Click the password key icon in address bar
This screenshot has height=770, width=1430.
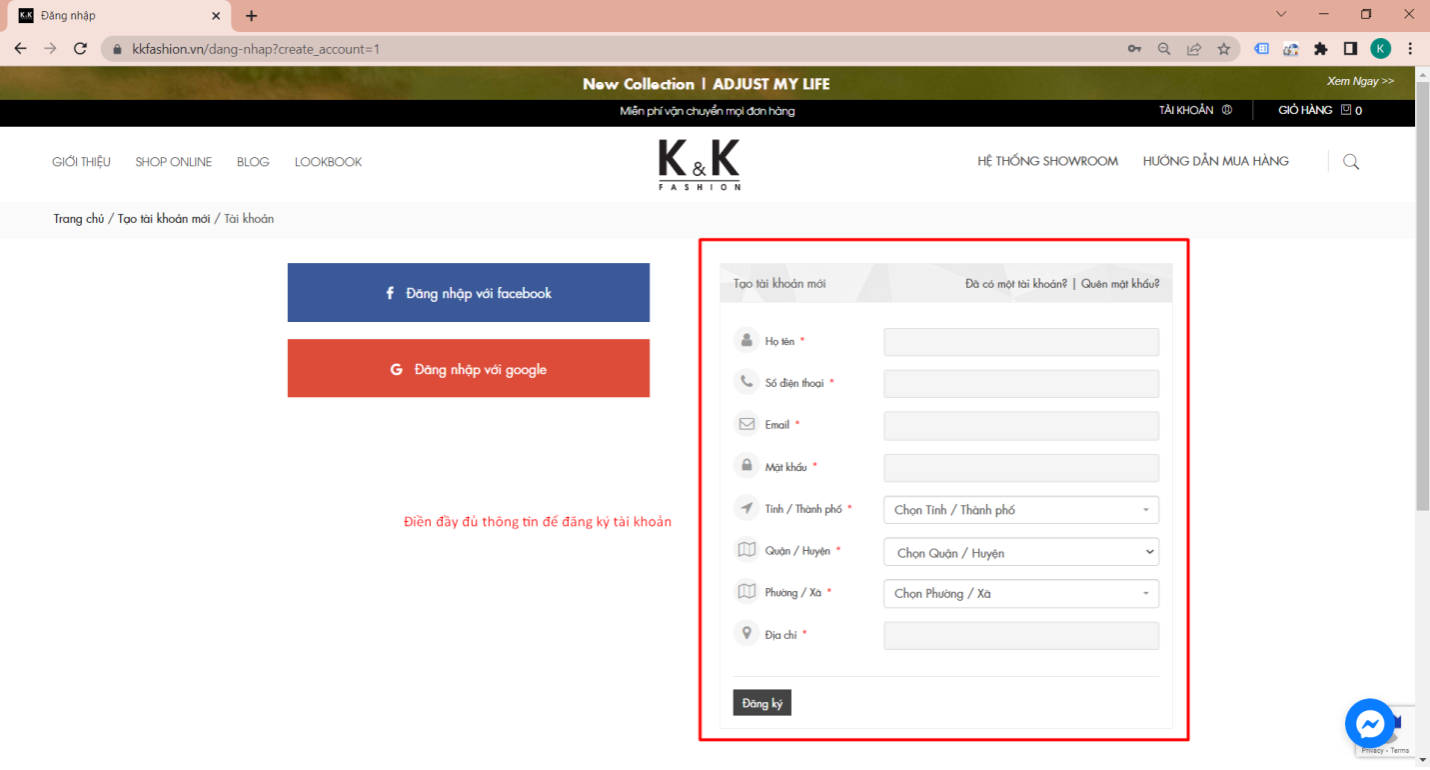coord(1134,48)
